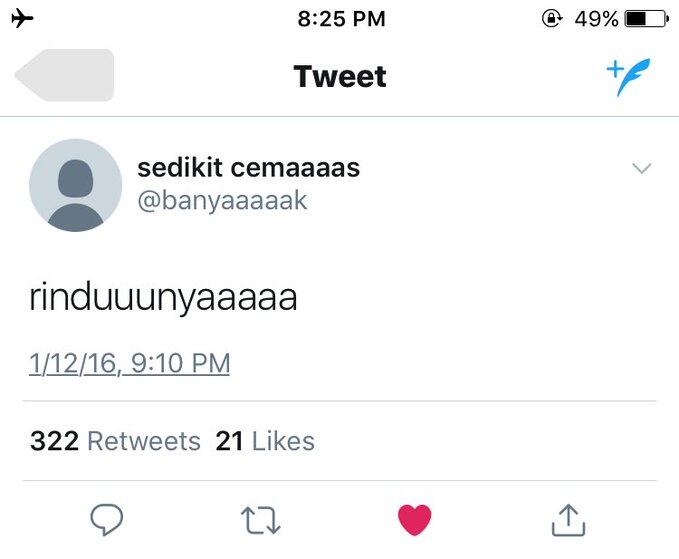The width and height of the screenshot is (679, 559).
Task: View the 322 Retweets list
Action: pyautogui.click(x=115, y=441)
